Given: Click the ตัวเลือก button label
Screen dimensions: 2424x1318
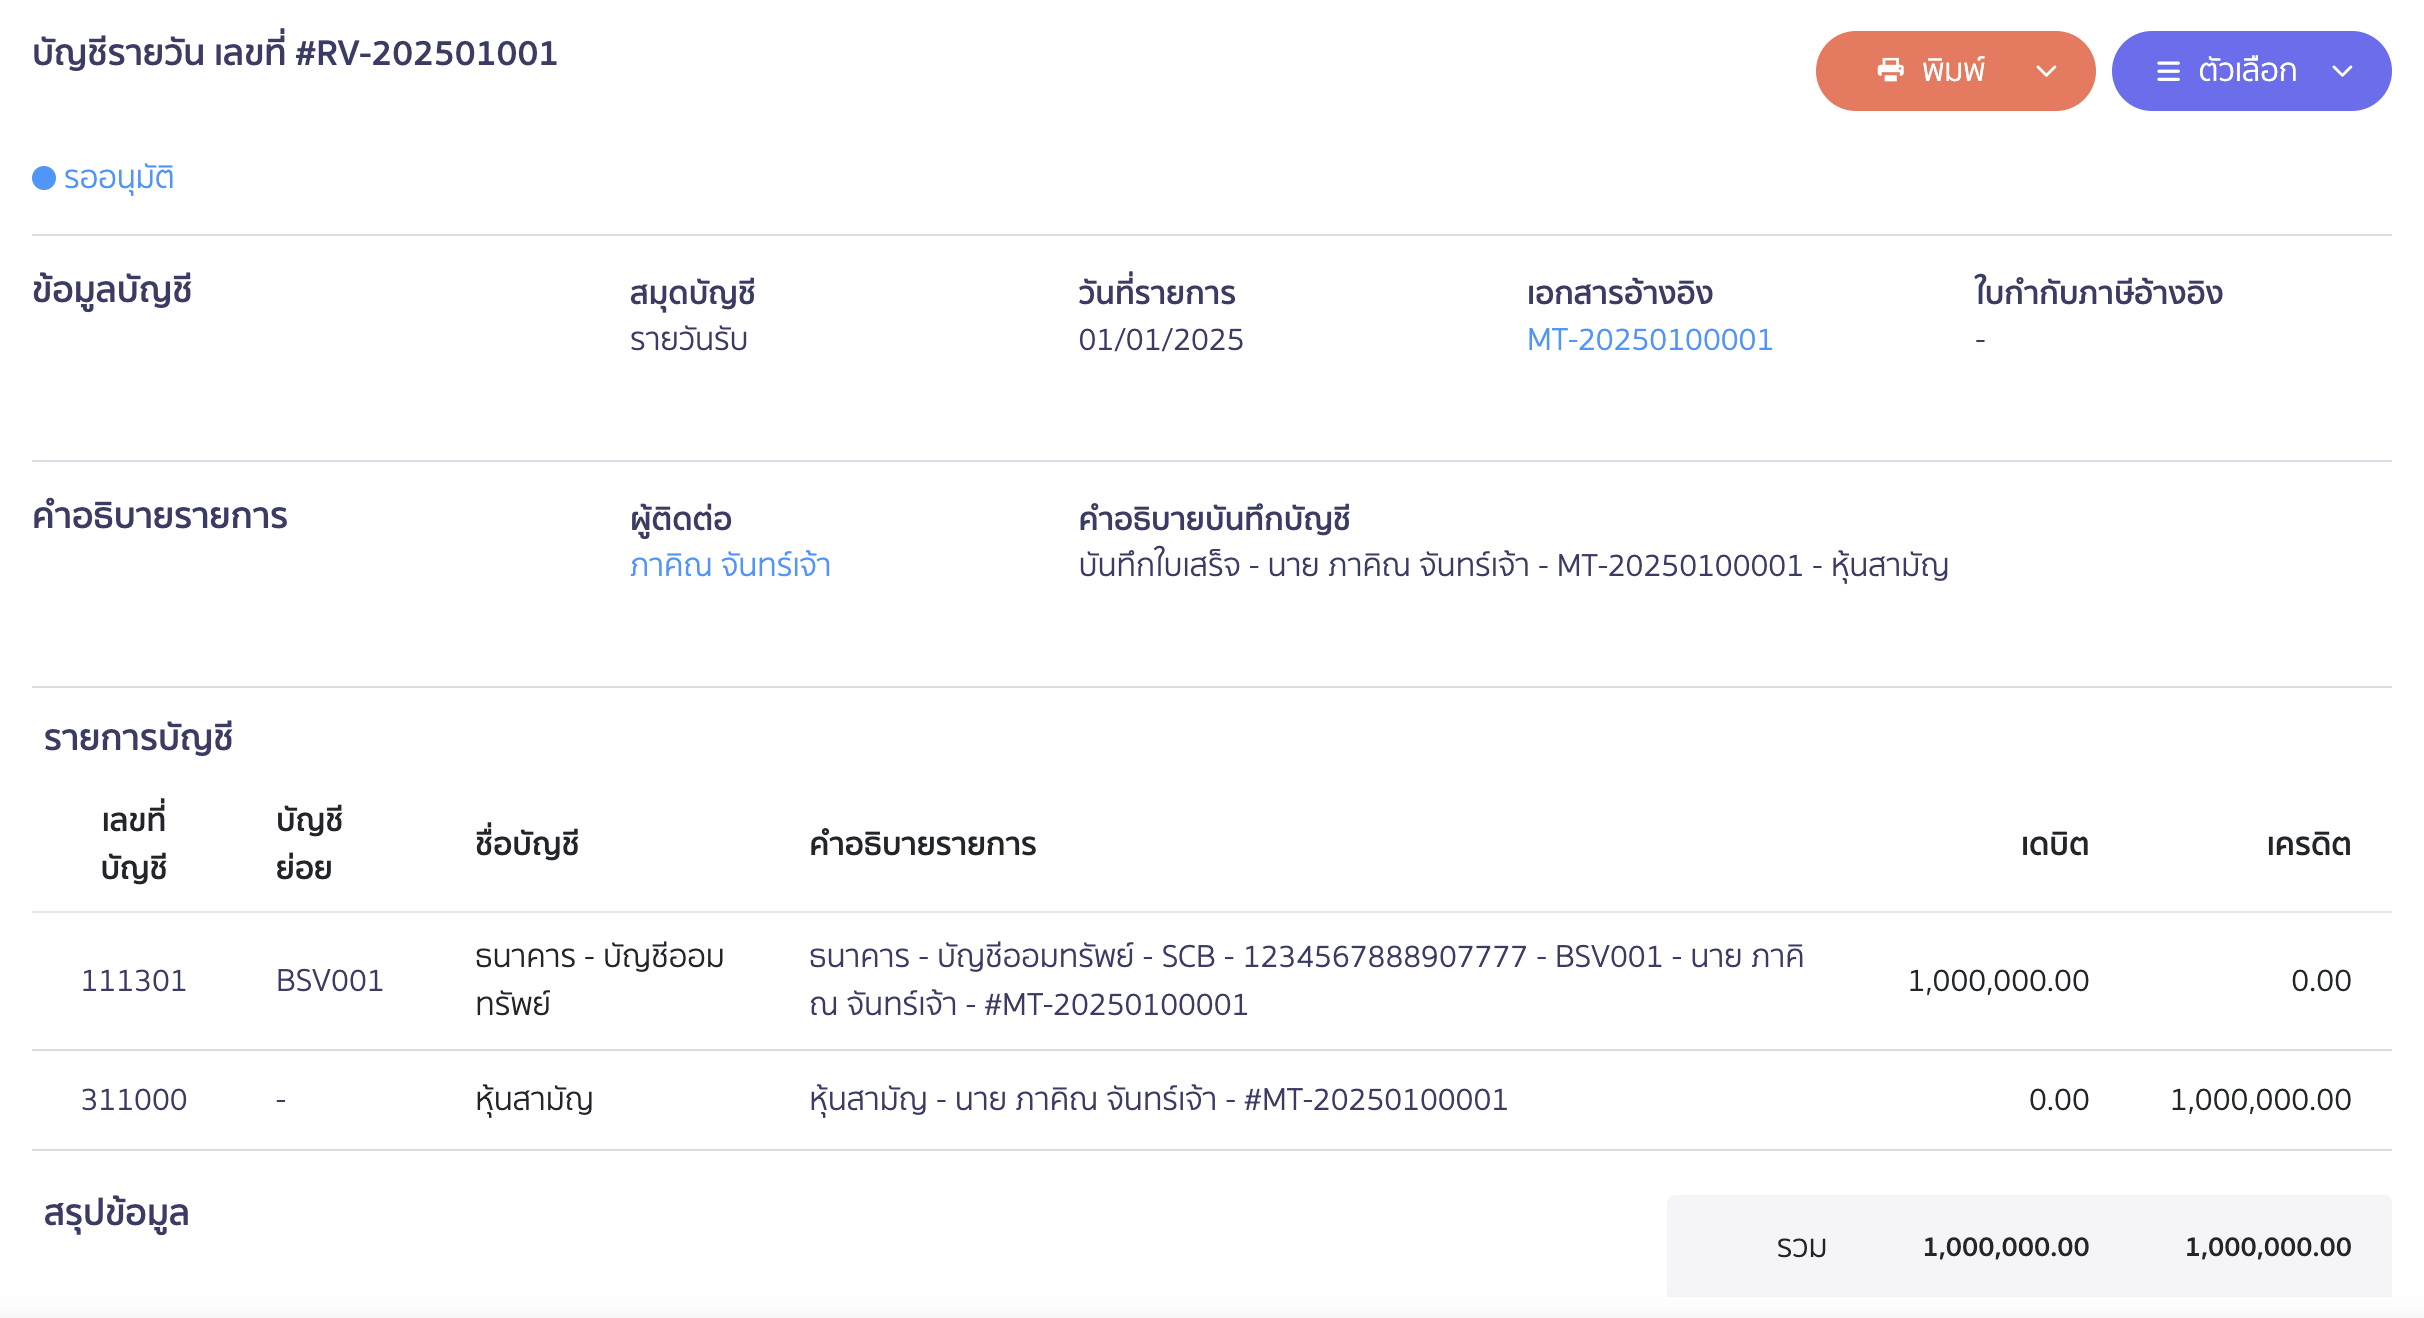Looking at the screenshot, I should pyautogui.click(x=2247, y=70).
